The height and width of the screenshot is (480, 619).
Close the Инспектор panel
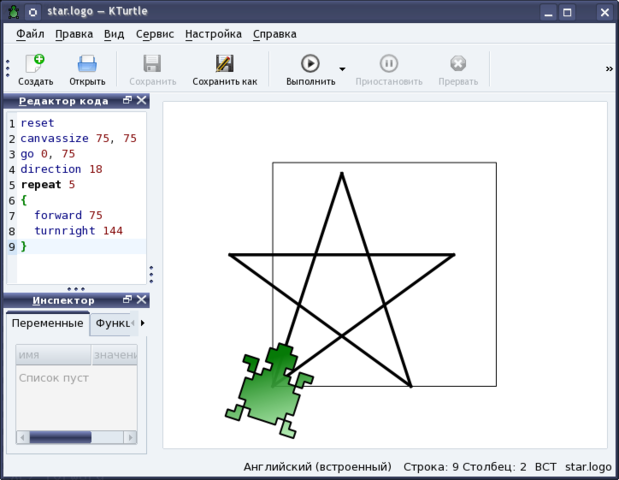coord(141,300)
